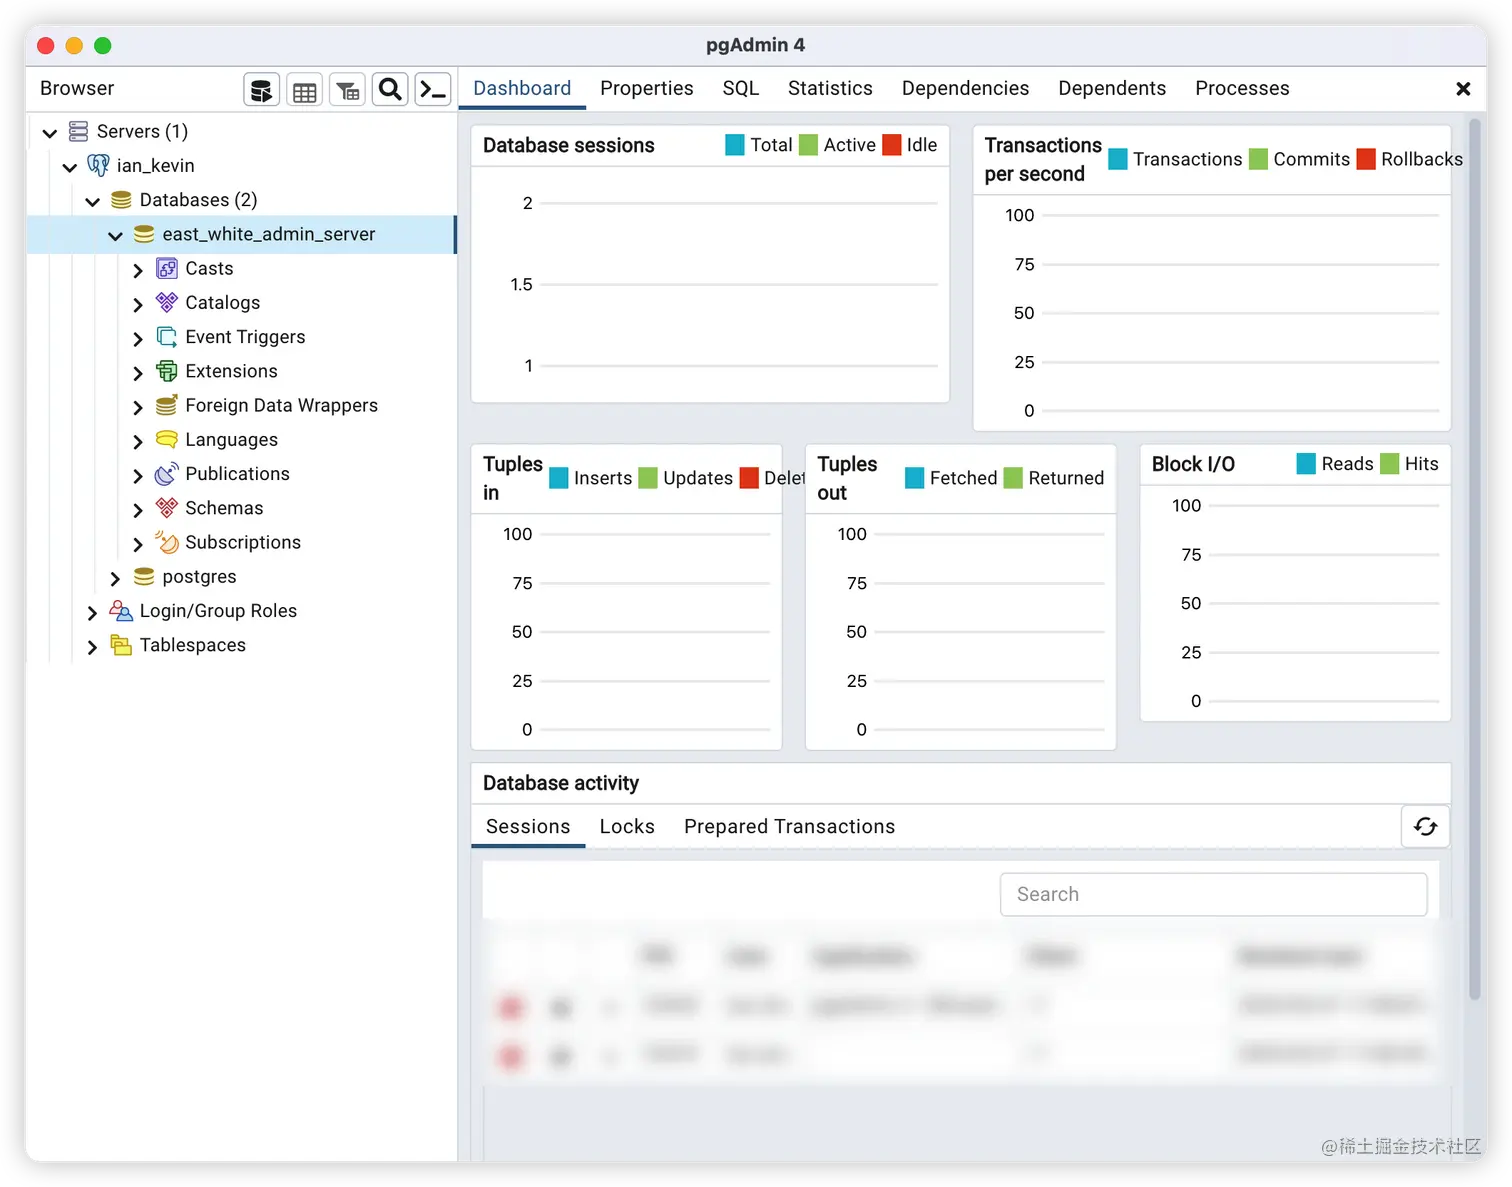Expand the Event Triggers node
This screenshot has height=1187, width=1512.
[138, 338]
